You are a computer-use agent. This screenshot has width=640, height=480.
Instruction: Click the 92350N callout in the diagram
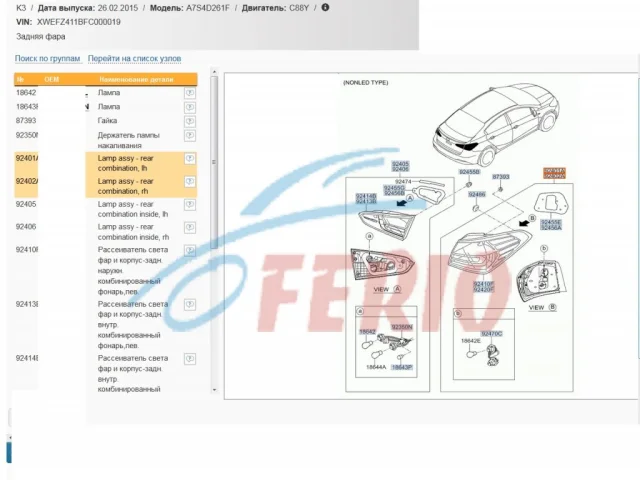pos(402,327)
